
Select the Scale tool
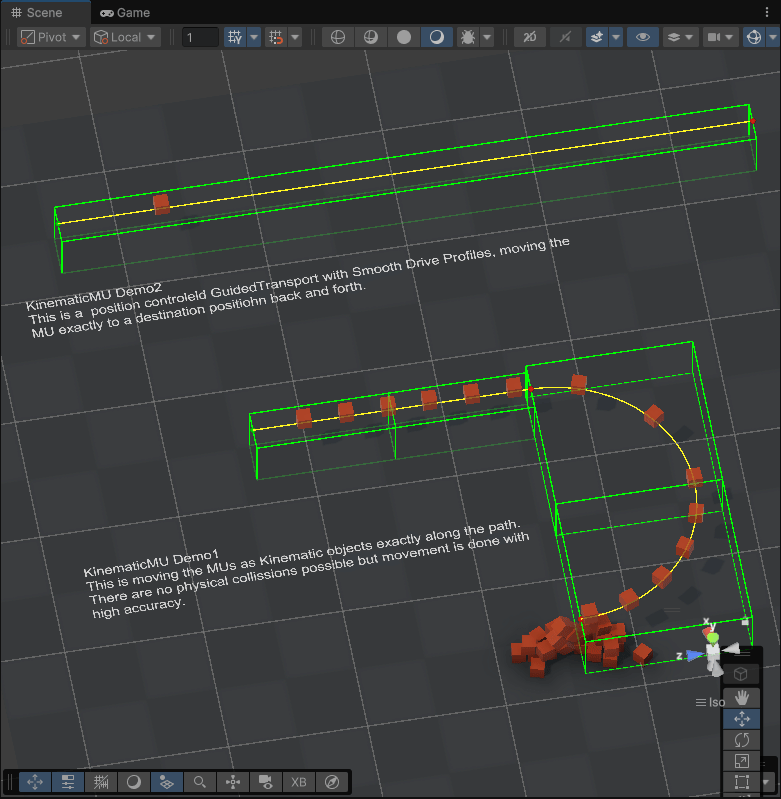click(741, 761)
